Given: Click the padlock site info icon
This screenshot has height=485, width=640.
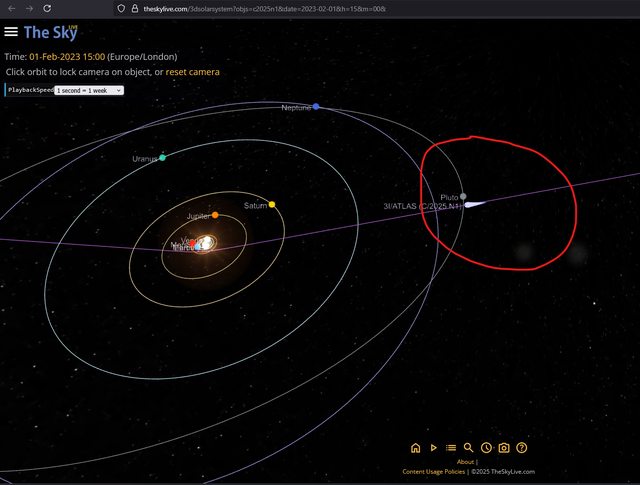Looking at the screenshot, I should click(135, 9).
